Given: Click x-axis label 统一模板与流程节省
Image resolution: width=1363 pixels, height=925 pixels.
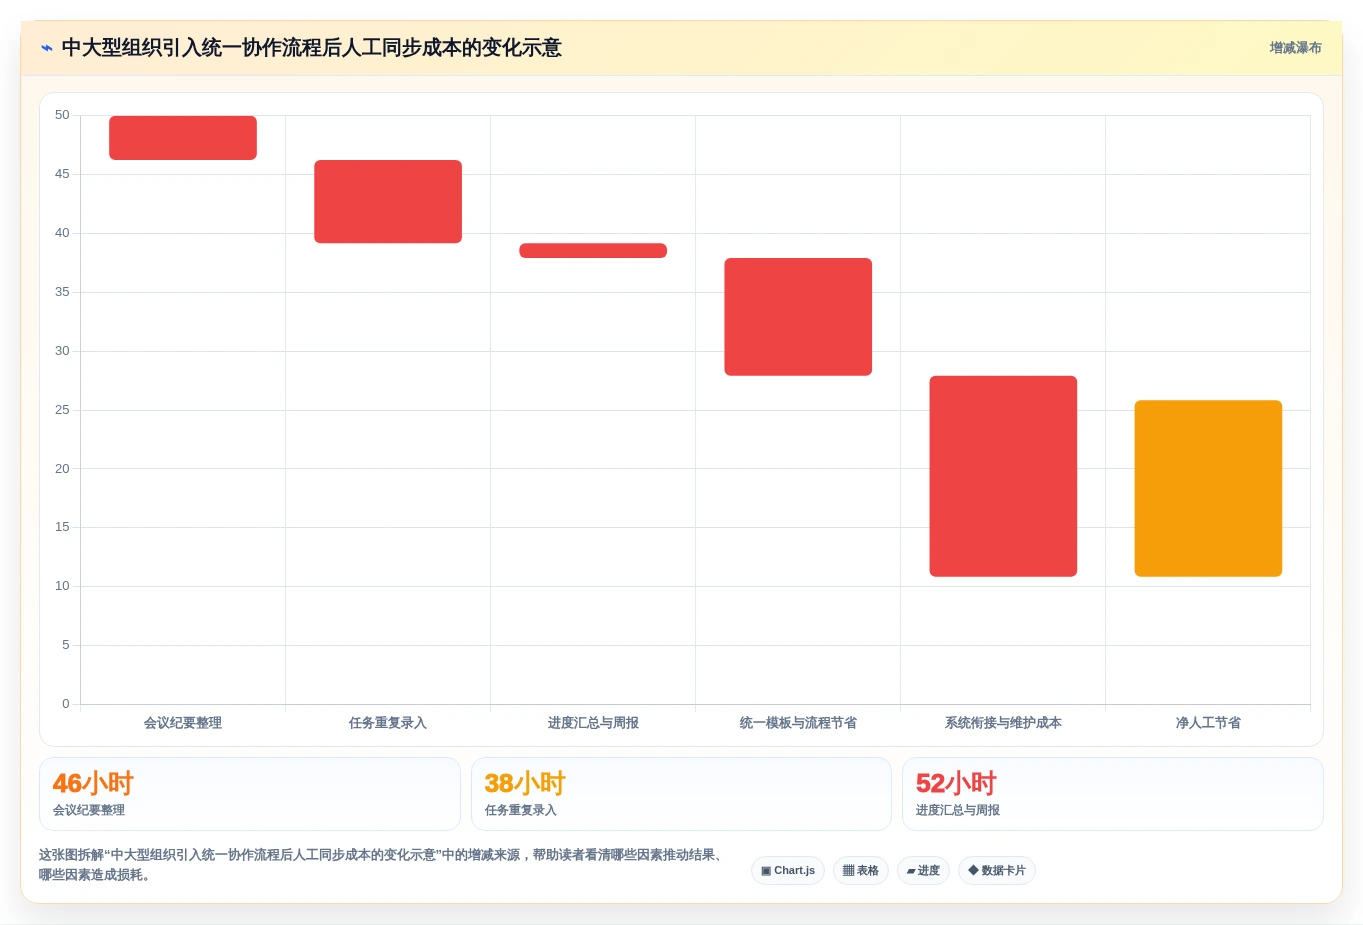Looking at the screenshot, I should (798, 723).
